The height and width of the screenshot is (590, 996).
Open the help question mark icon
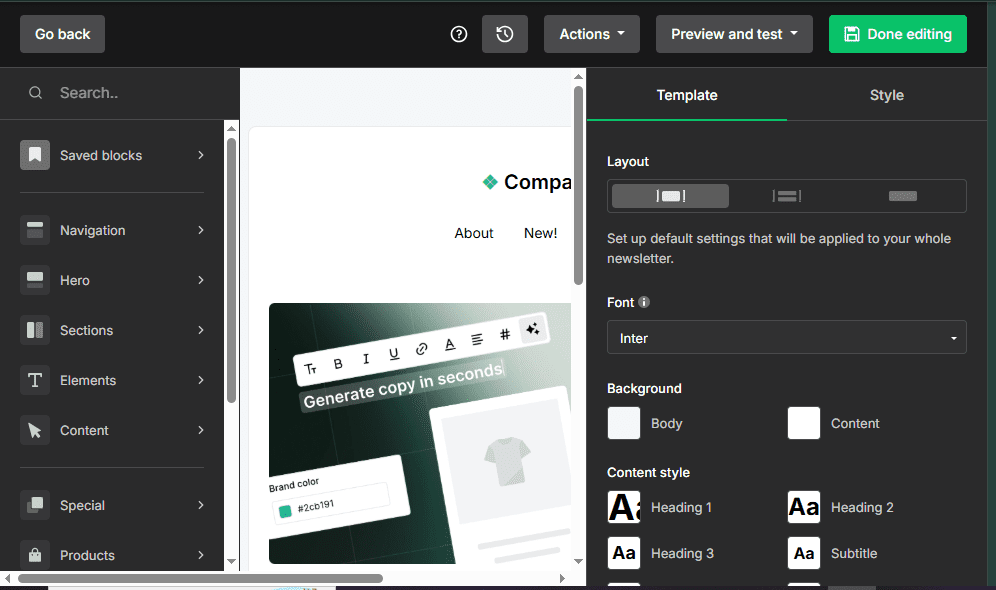[459, 34]
